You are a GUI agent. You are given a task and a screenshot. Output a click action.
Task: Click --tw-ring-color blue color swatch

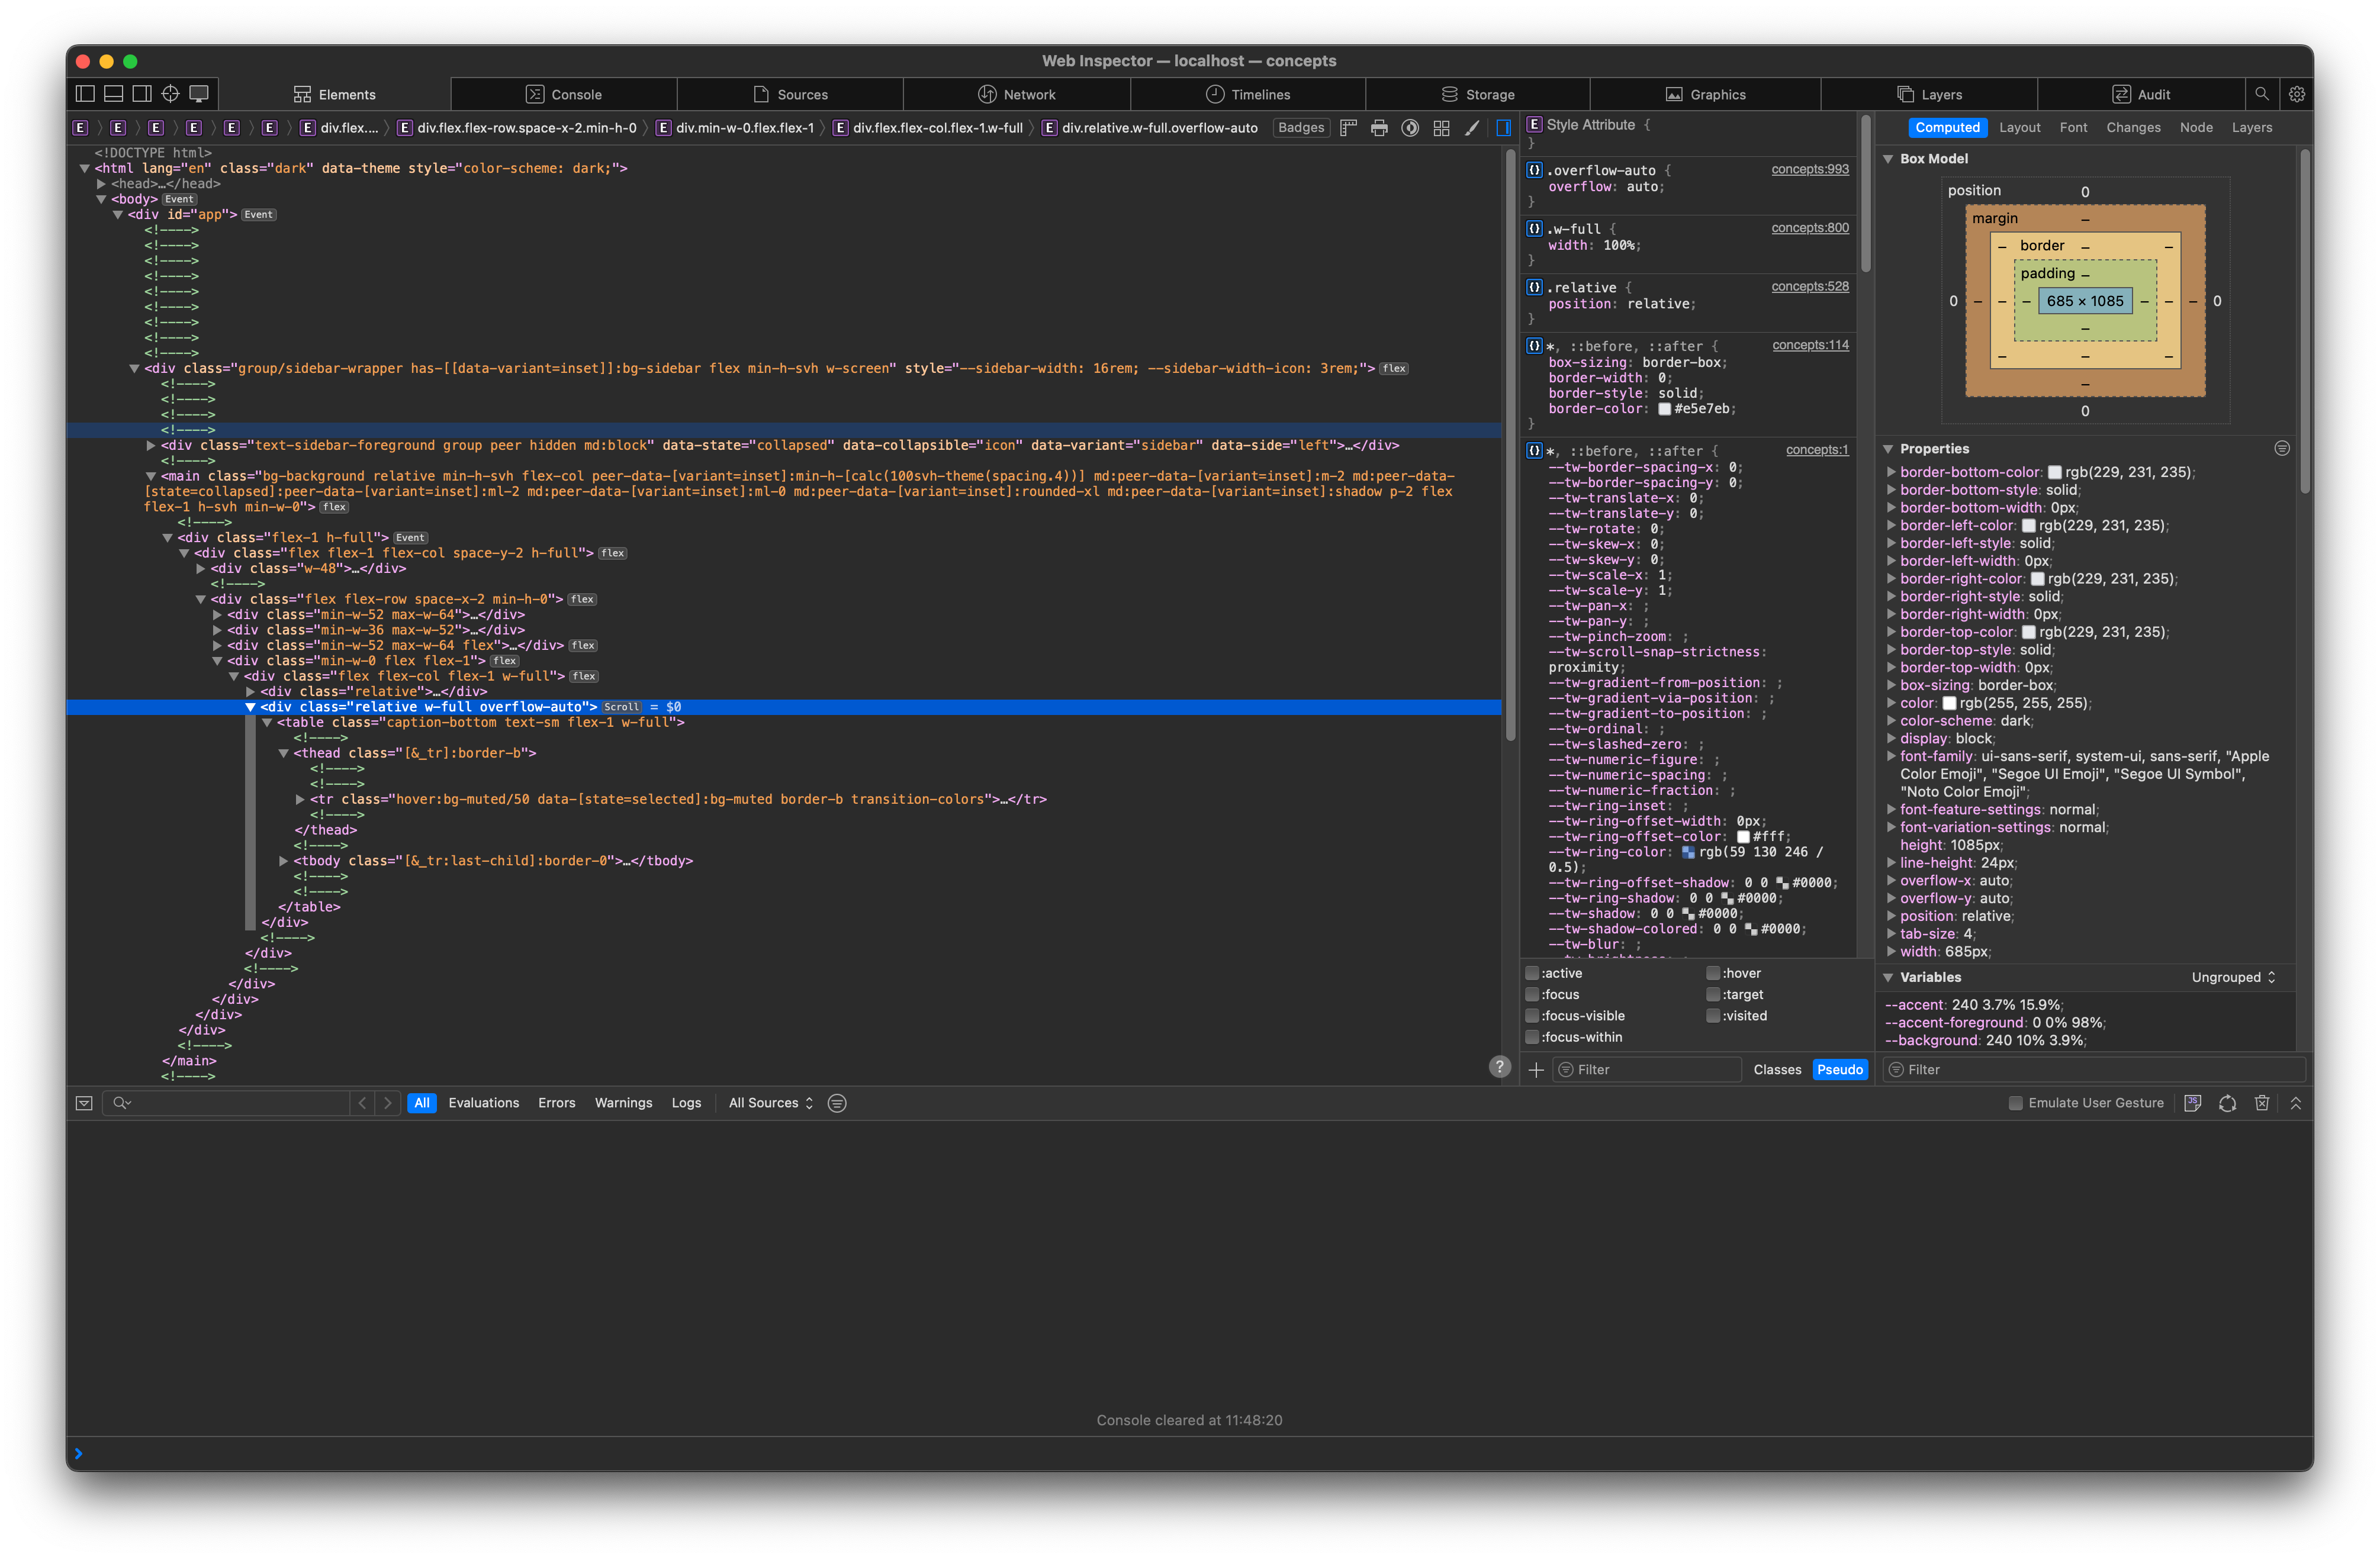[1689, 853]
